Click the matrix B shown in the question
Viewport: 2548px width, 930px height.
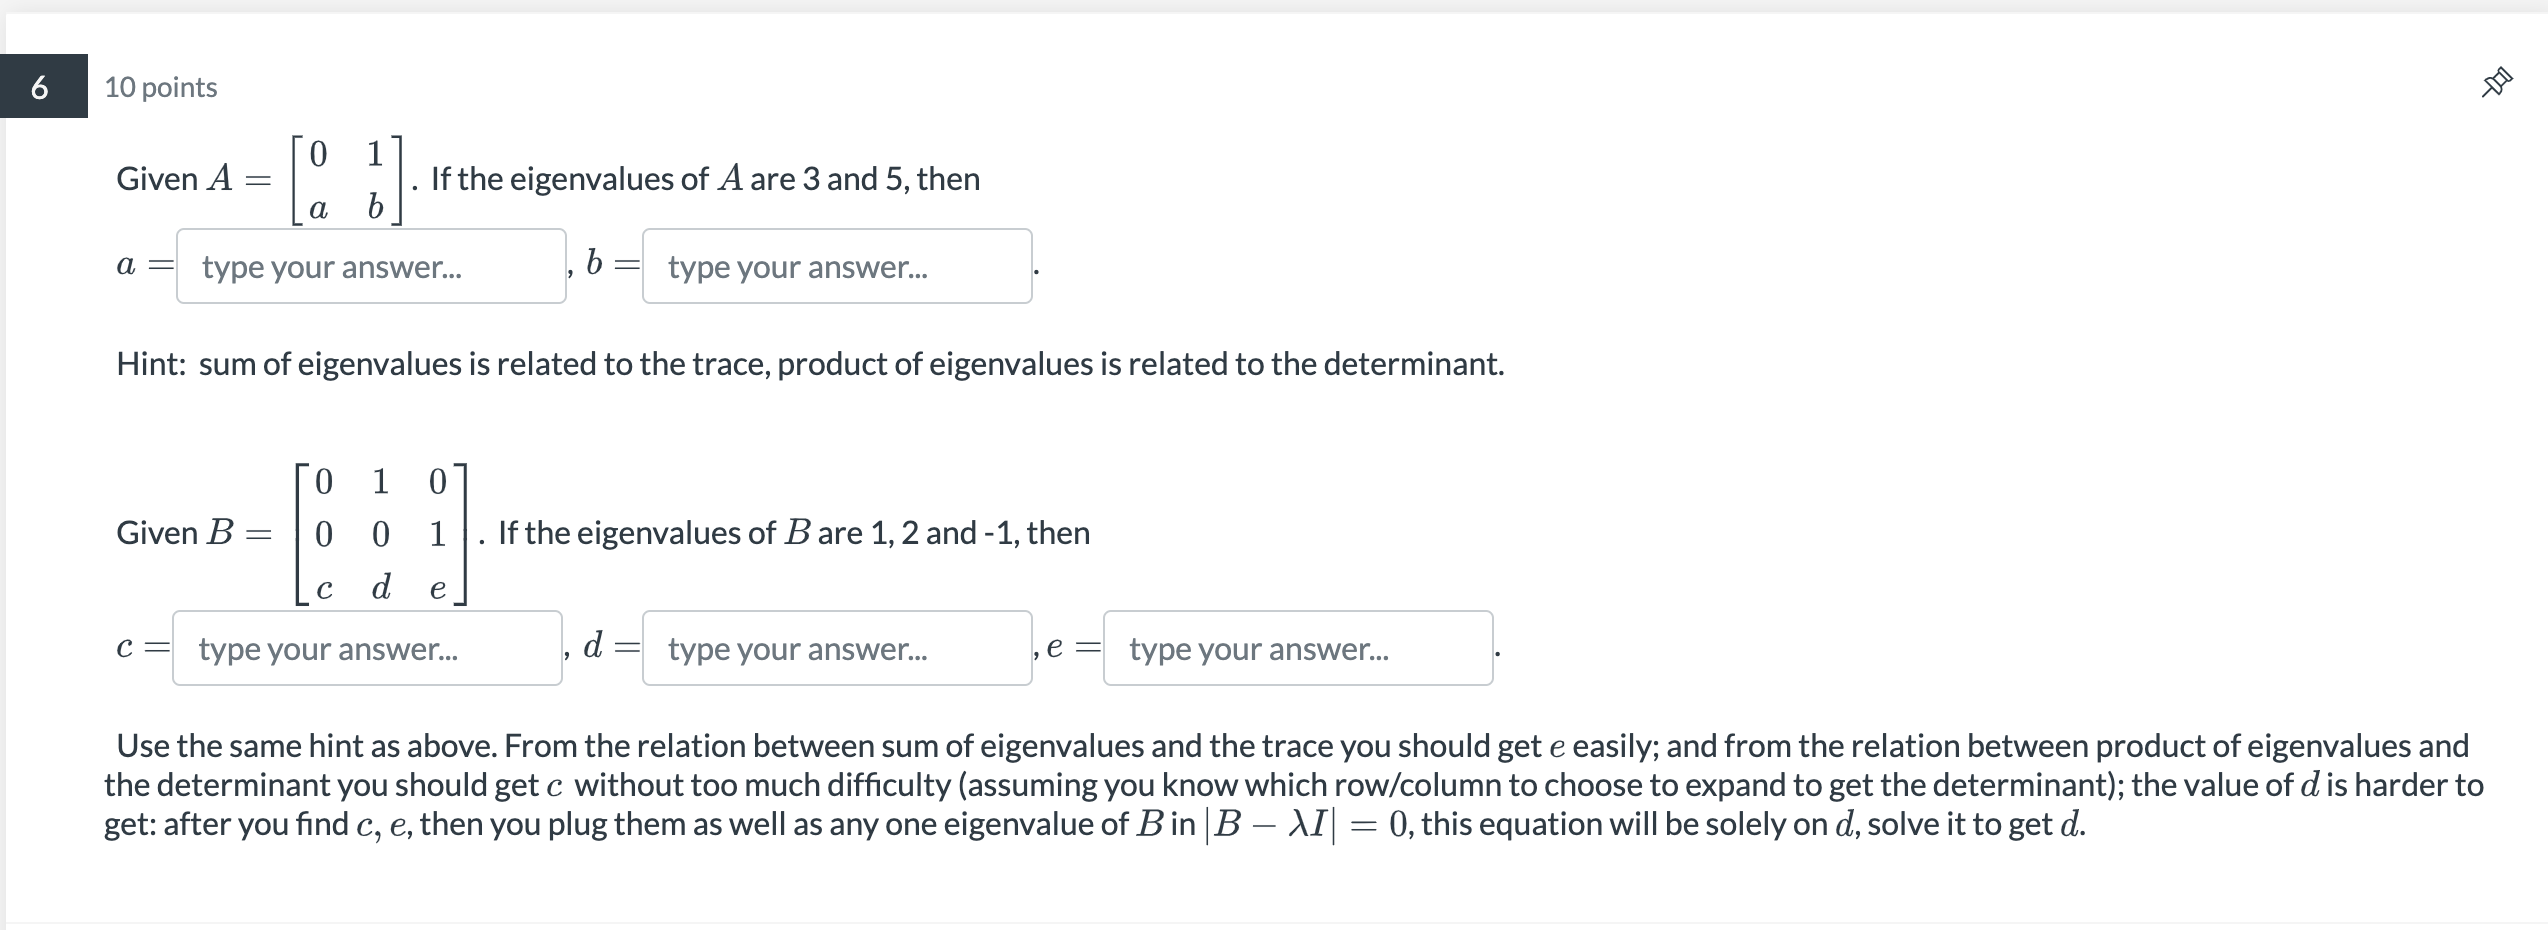pos(380,533)
